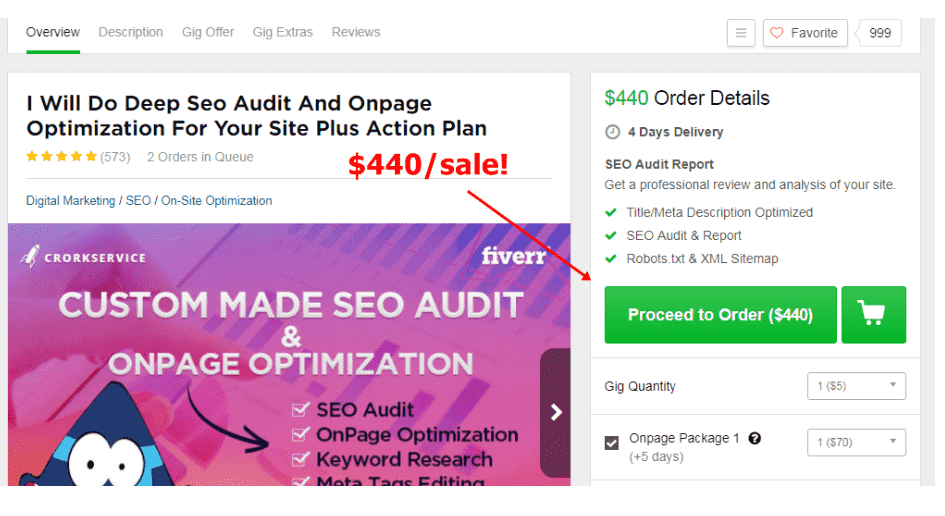Image resolution: width=945 pixels, height=516 pixels.
Task: Click the clock delivery icon
Action: (612, 132)
